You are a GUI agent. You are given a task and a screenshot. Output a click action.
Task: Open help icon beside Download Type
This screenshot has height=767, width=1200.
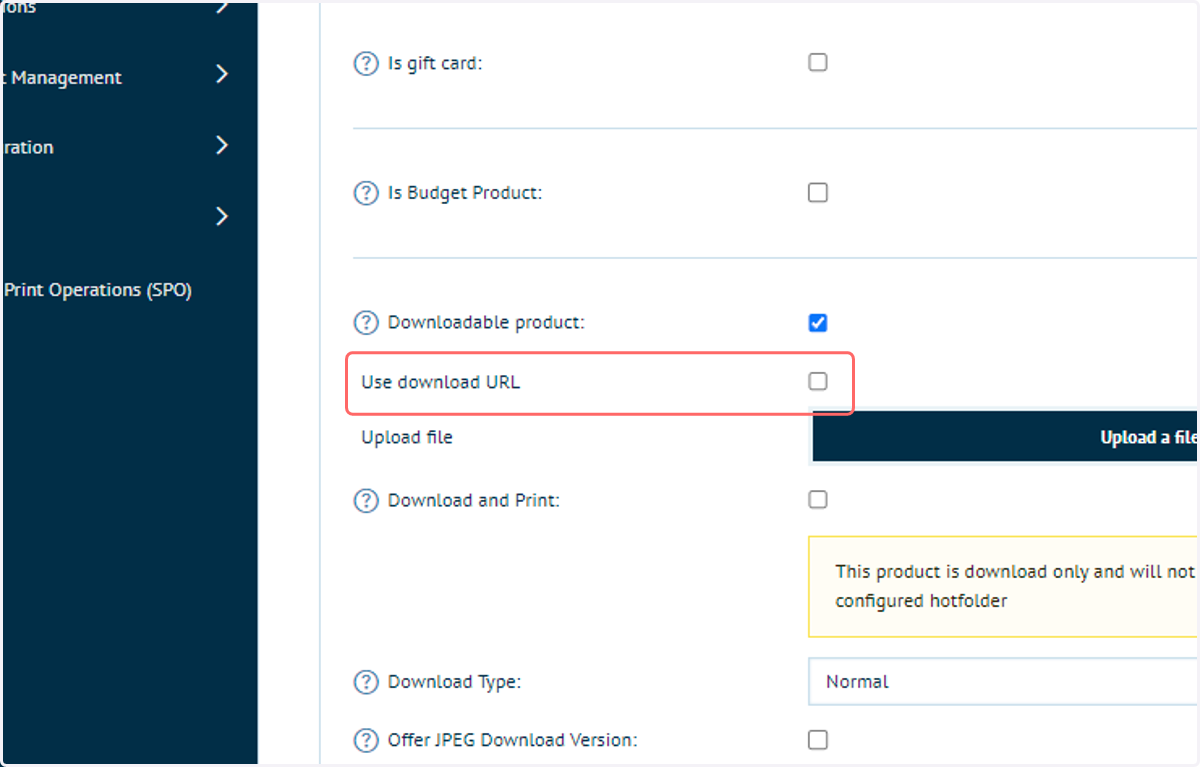pyautogui.click(x=366, y=682)
